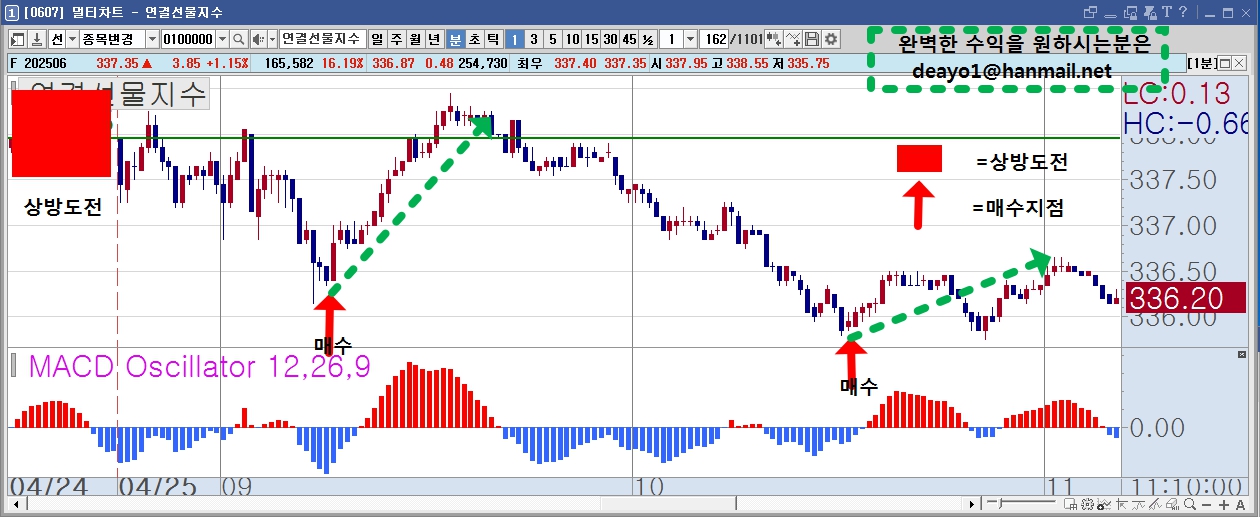Switch chart period to 초 (seconds)
This screenshot has height=517, width=1260.
coord(474,39)
